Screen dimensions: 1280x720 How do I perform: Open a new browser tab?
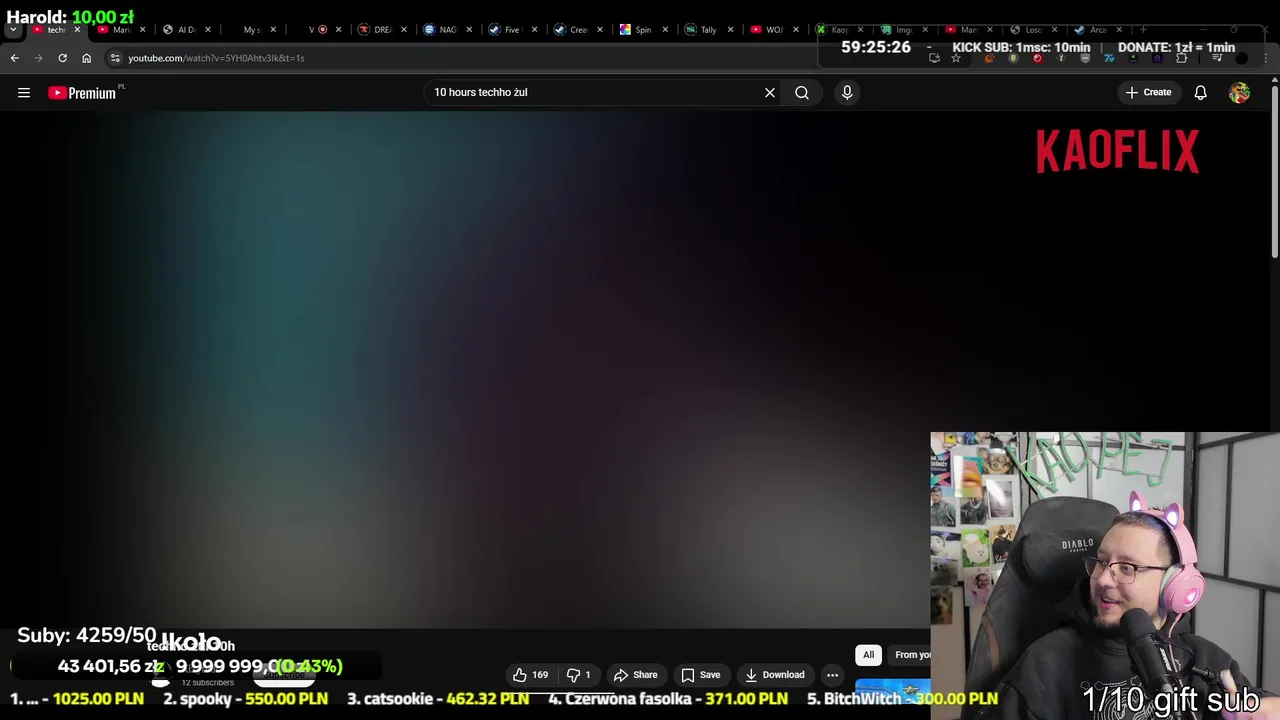(1143, 30)
